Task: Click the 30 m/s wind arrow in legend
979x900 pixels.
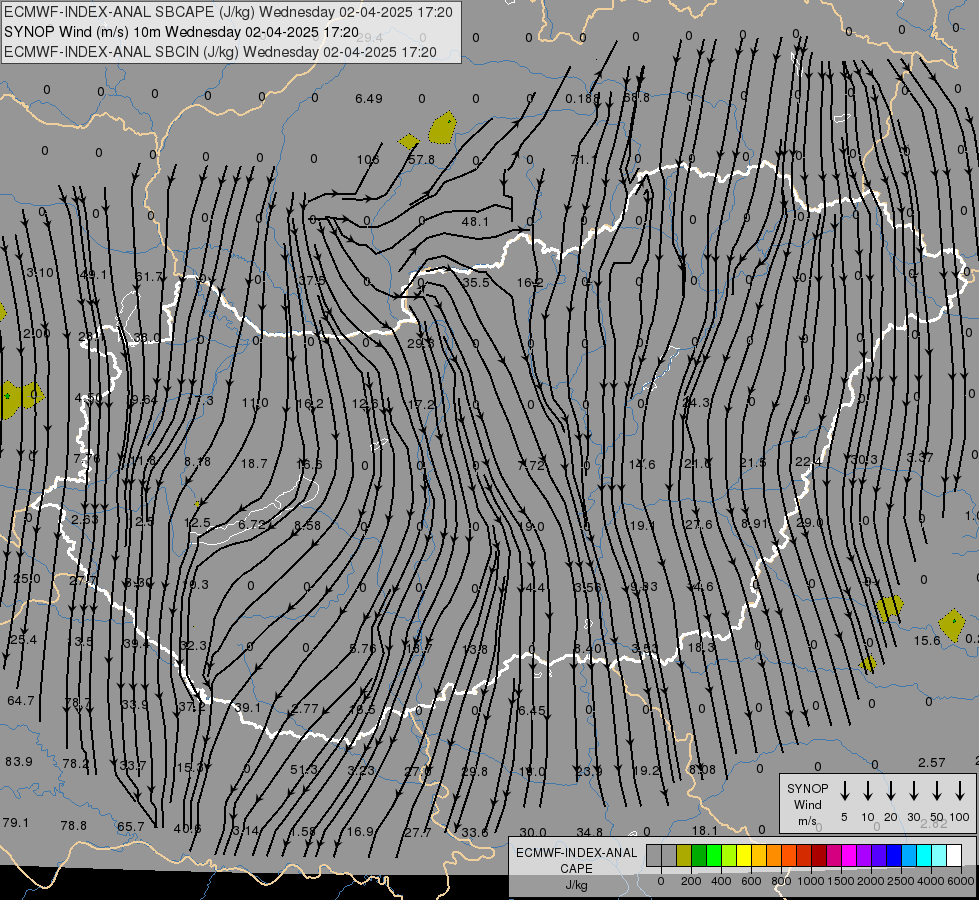Action: tap(914, 791)
